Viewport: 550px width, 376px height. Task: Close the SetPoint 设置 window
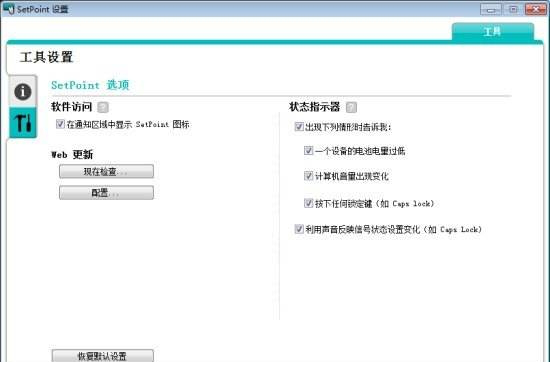pos(536,9)
